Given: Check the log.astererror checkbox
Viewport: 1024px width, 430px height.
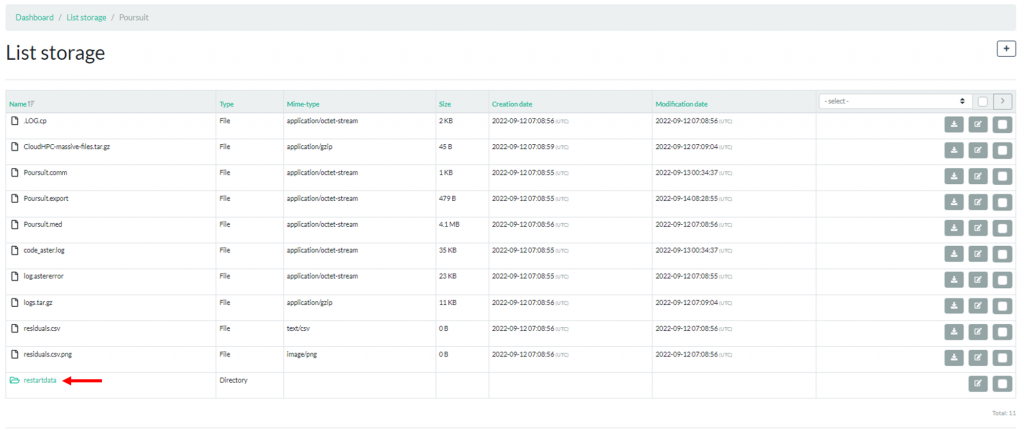Looking at the screenshot, I should point(1002,280).
